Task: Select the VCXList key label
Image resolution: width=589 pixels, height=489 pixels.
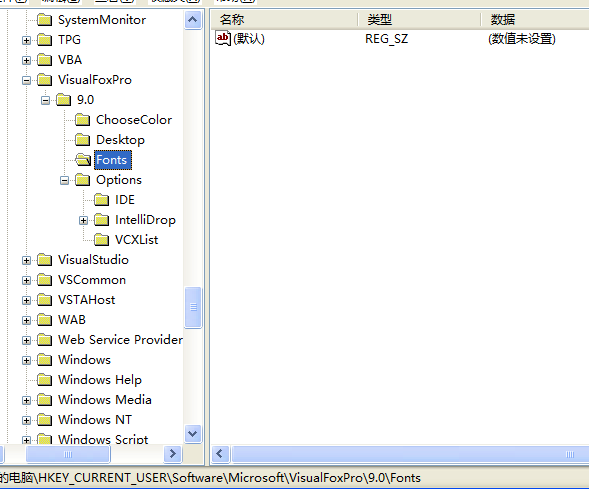Action: [136, 240]
